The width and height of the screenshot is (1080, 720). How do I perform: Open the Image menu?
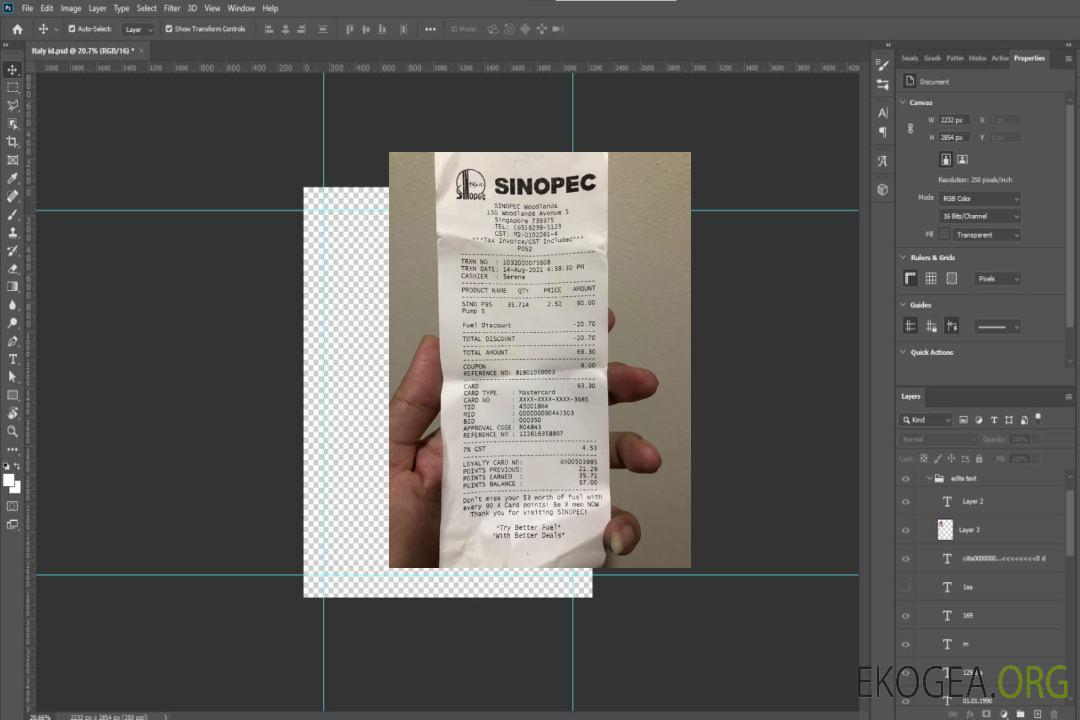pos(70,8)
